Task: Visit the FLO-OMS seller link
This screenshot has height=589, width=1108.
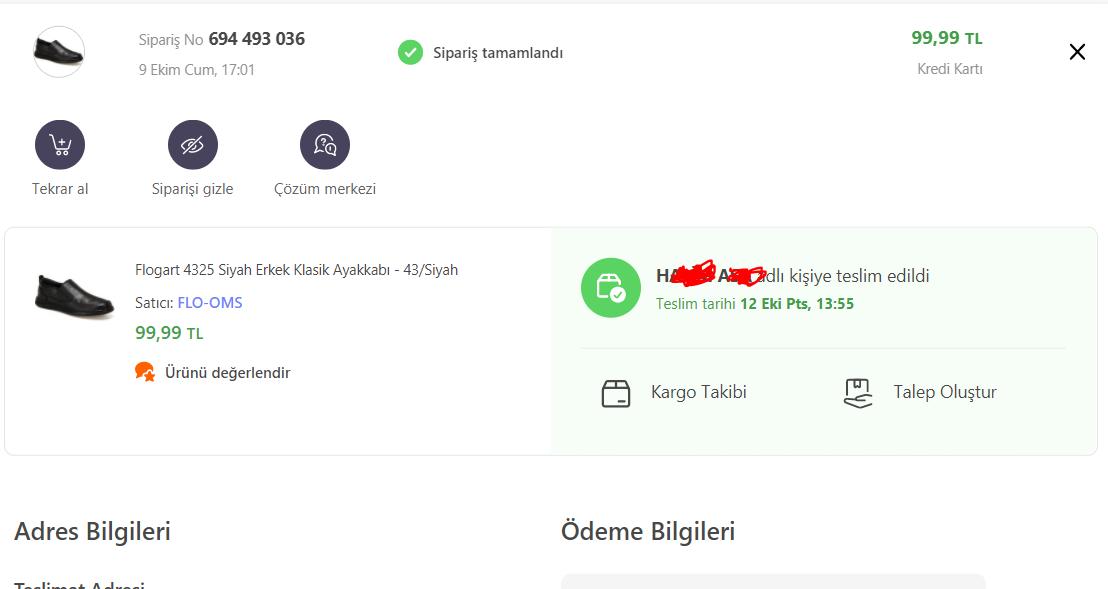Action: coord(210,303)
